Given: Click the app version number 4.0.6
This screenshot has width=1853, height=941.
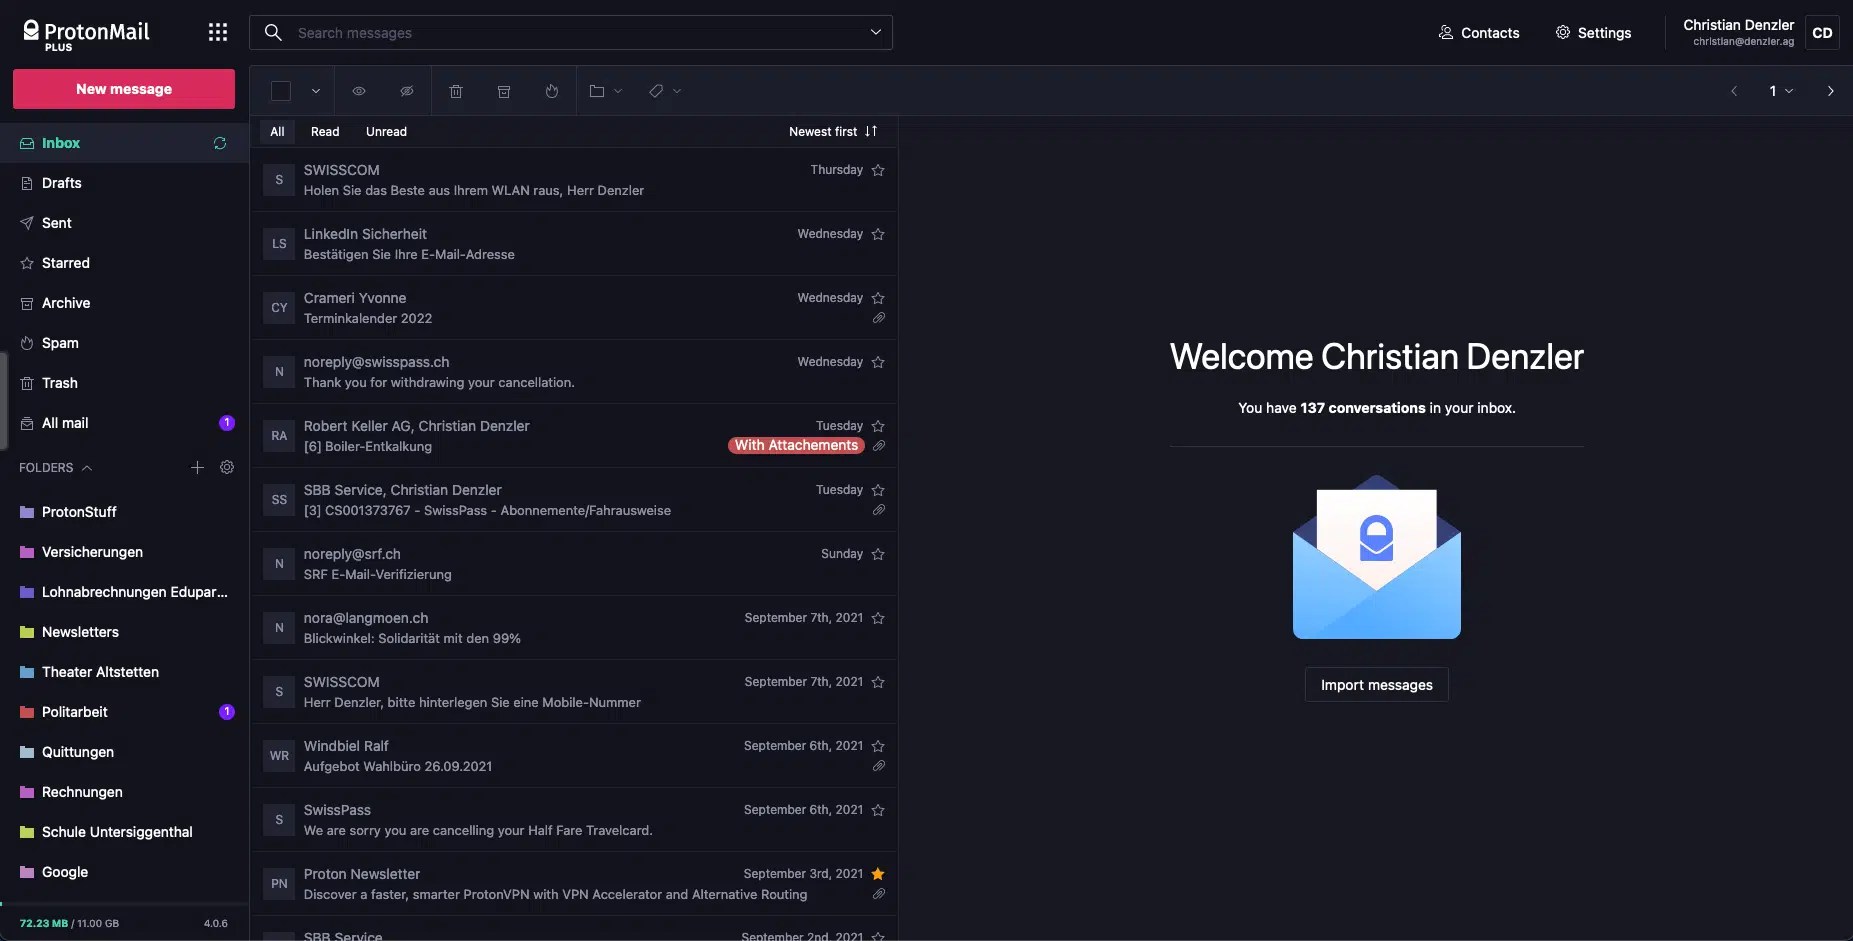Looking at the screenshot, I should 216,923.
